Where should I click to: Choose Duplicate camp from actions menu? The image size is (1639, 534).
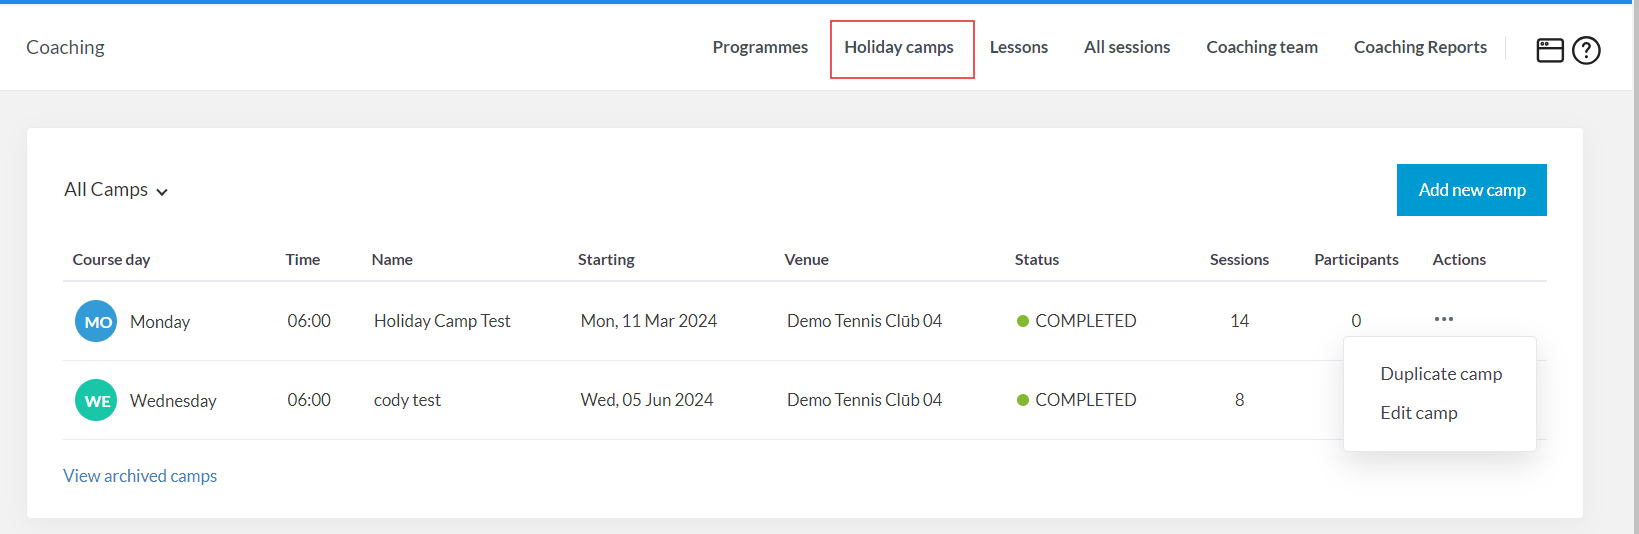[1441, 374]
